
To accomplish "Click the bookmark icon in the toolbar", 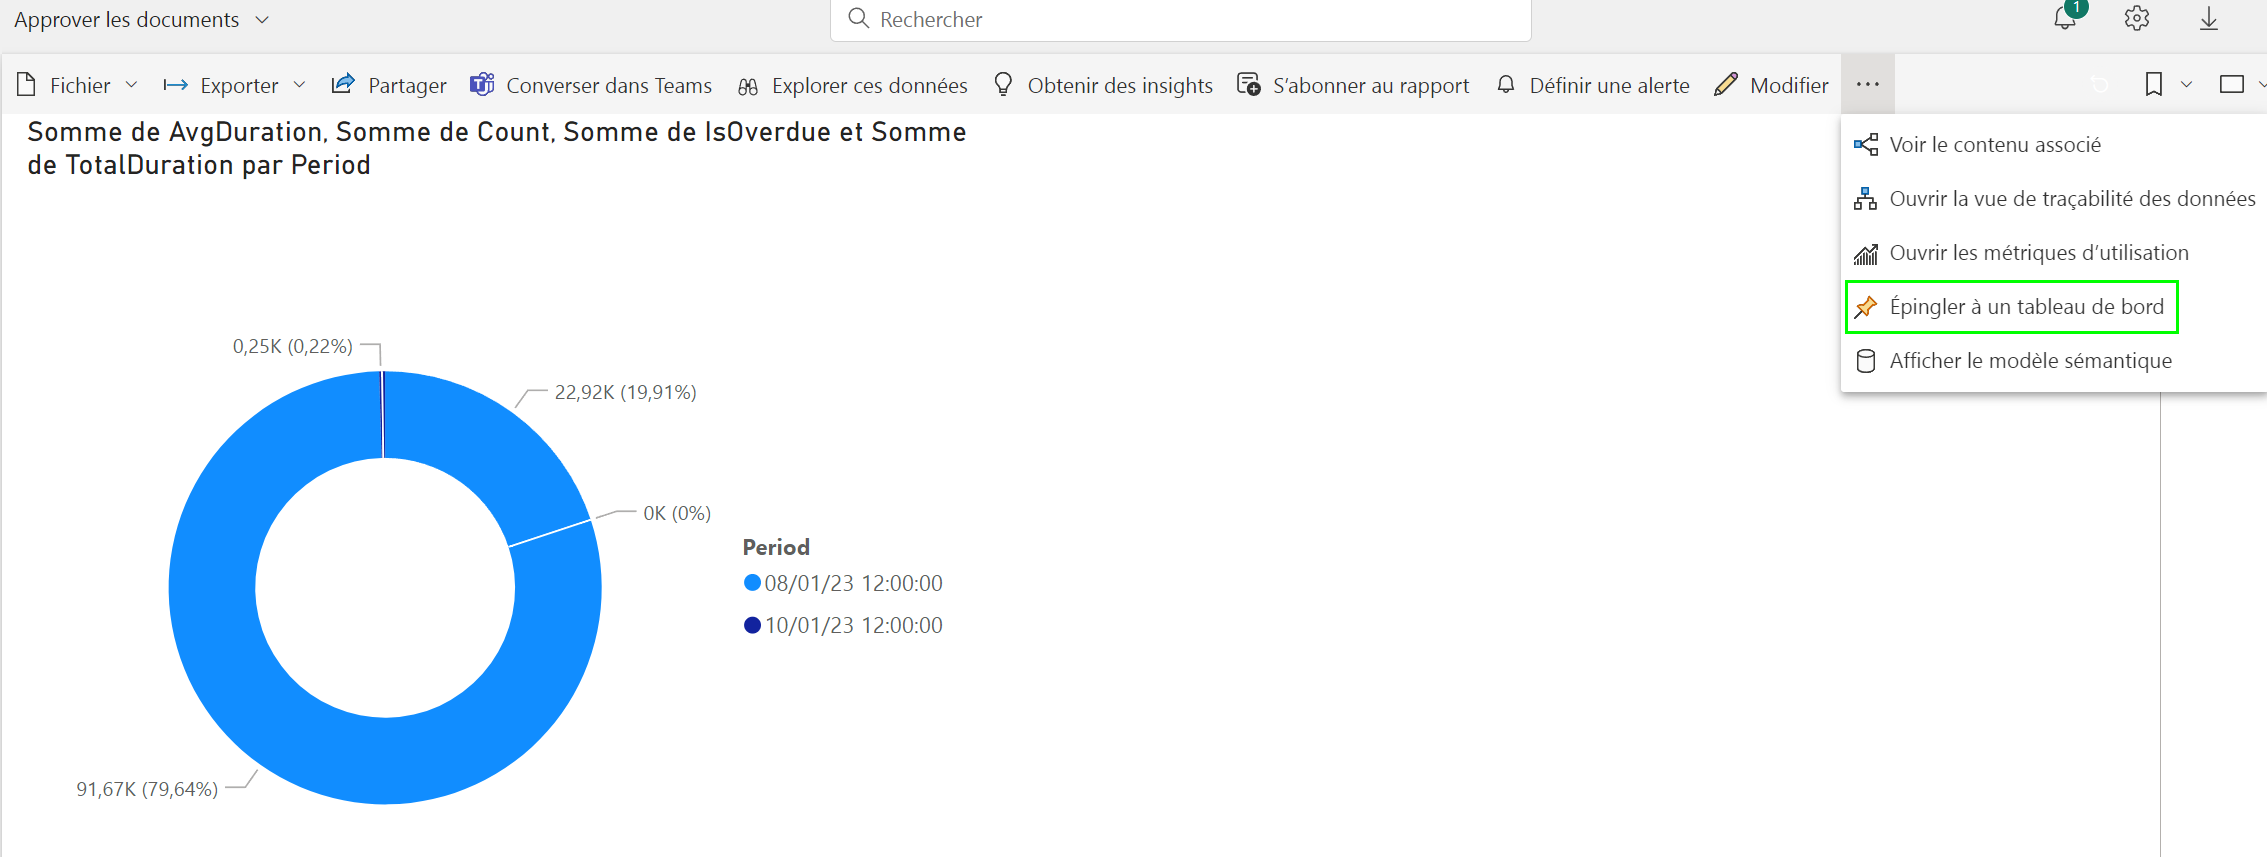I will [2152, 84].
